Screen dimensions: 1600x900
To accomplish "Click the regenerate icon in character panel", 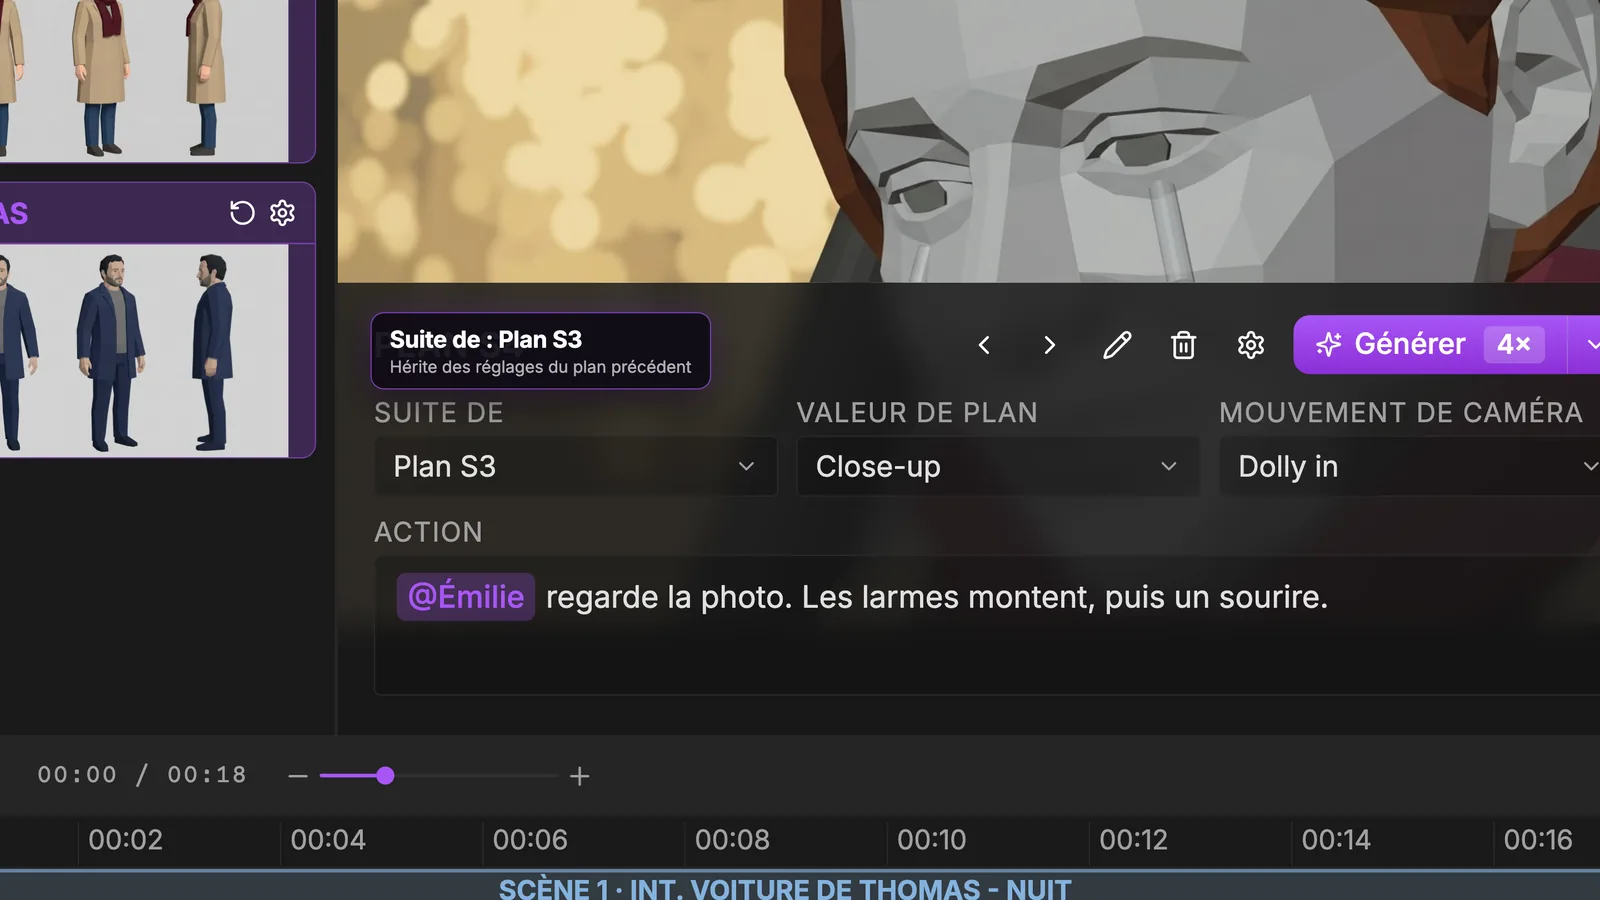I will point(242,213).
